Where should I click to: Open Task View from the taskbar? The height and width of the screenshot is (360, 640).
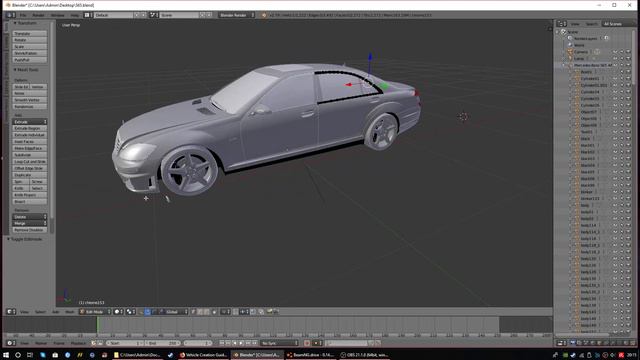point(30,355)
